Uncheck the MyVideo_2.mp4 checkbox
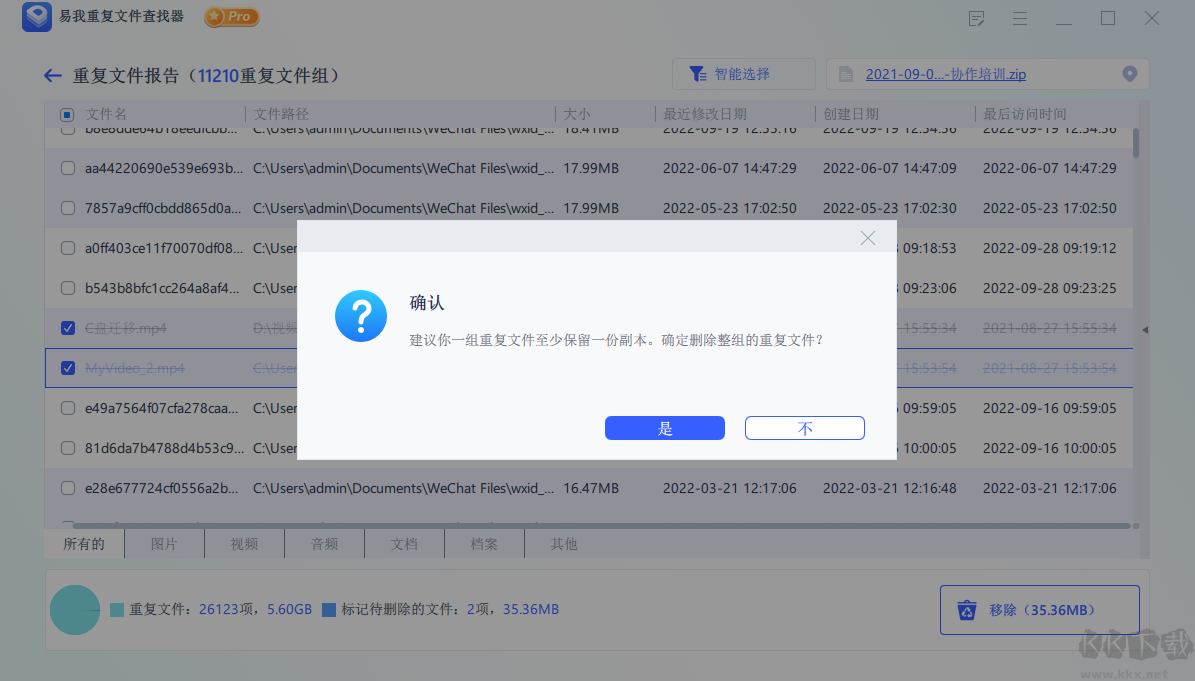The height and width of the screenshot is (681, 1195). pos(68,368)
